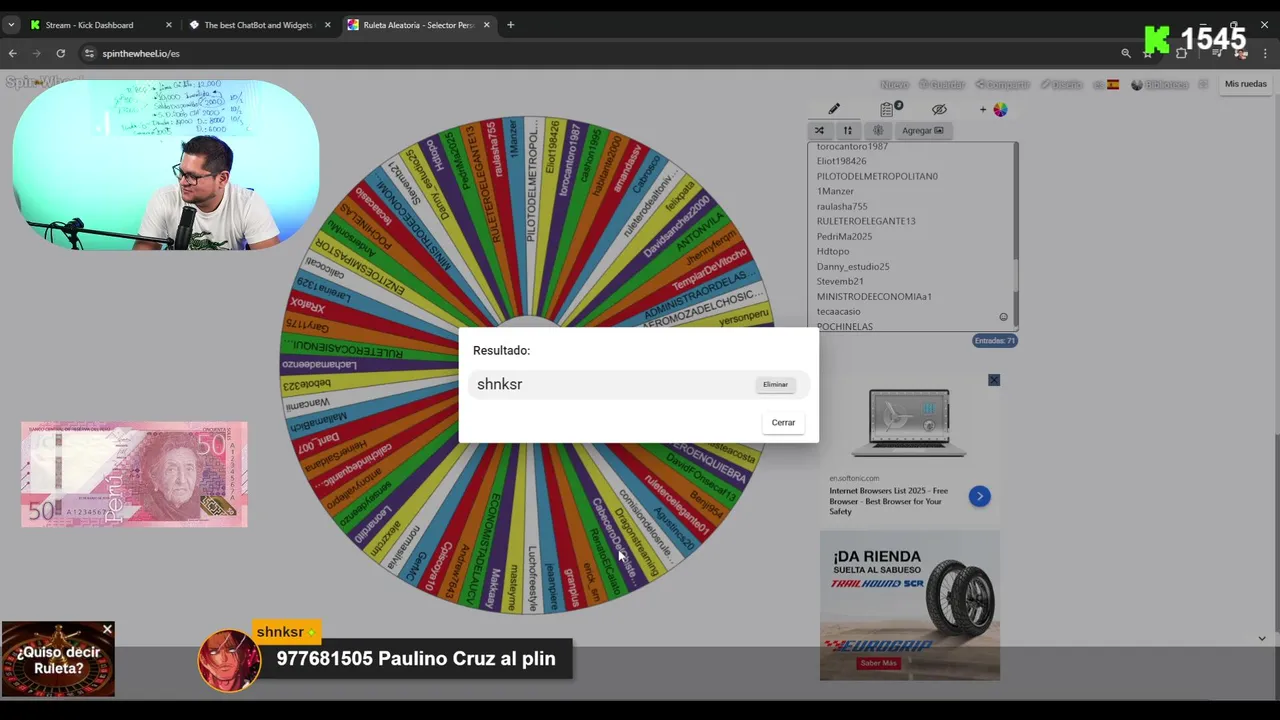Select entry PILOTODELMETROPOLITAN0 in list
Viewport: 1280px width, 720px height.
pyautogui.click(x=877, y=176)
